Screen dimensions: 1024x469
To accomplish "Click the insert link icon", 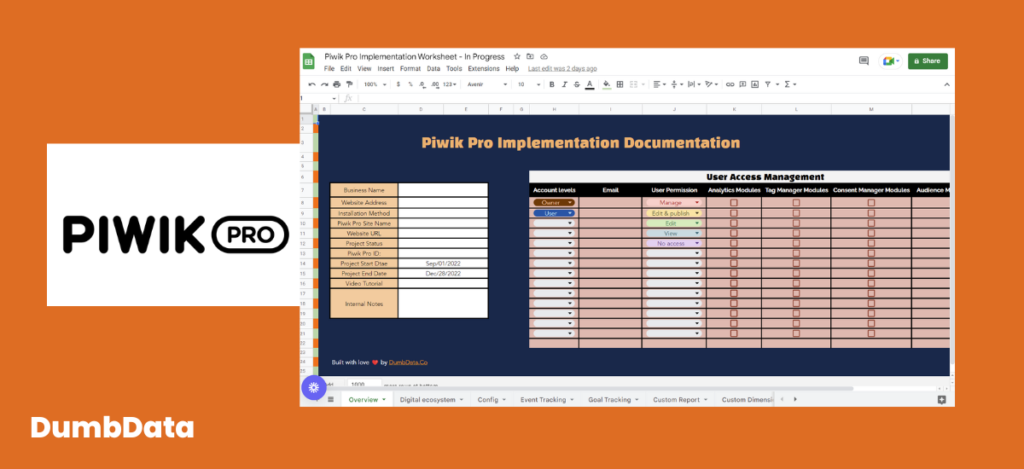I will 730,84.
